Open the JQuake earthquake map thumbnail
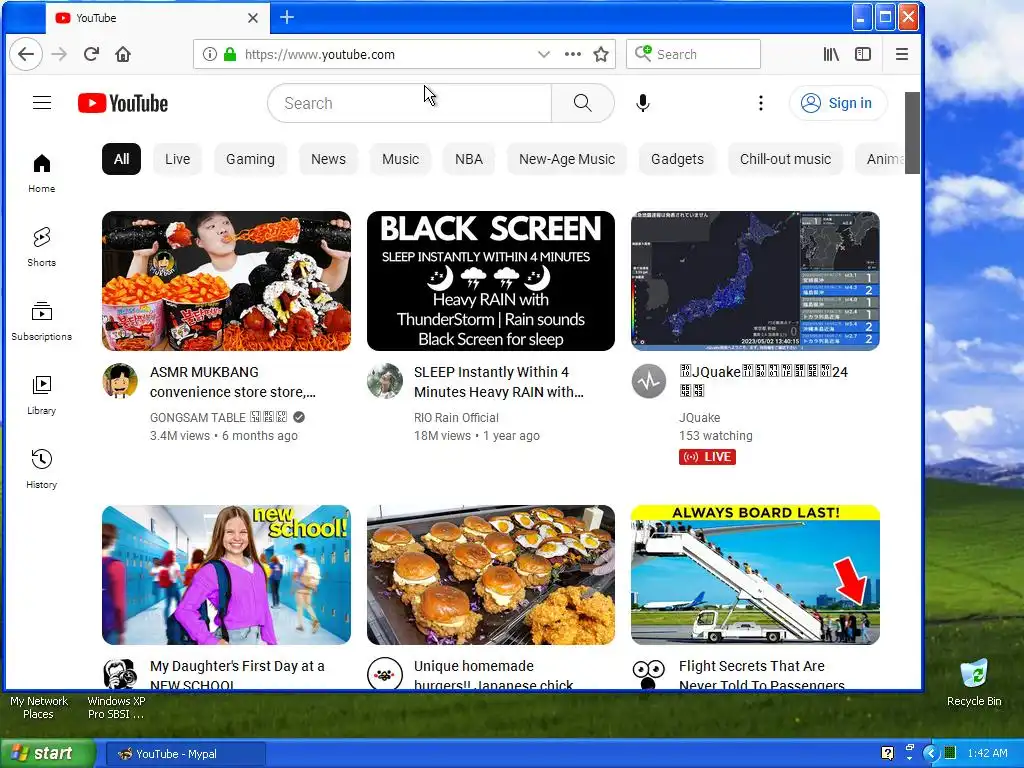Screen dimensions: 1024x768 [x=755, y=281]
